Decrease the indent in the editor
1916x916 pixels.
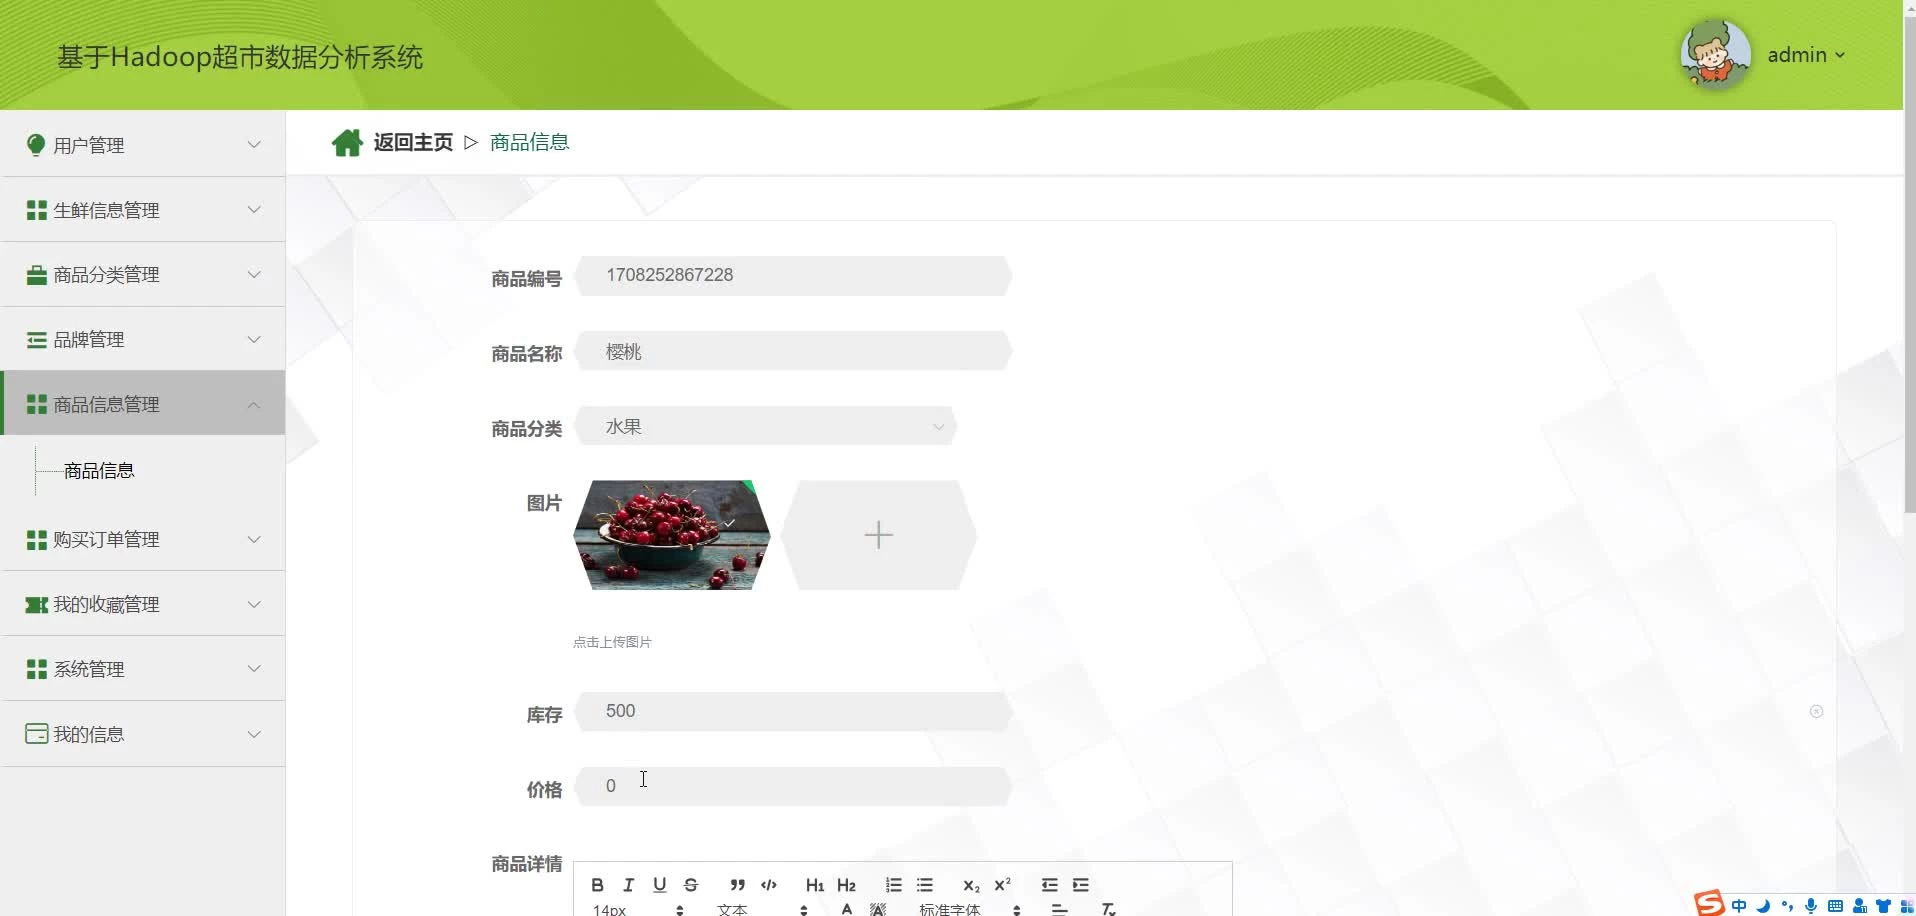click(x=1049, y=885)
